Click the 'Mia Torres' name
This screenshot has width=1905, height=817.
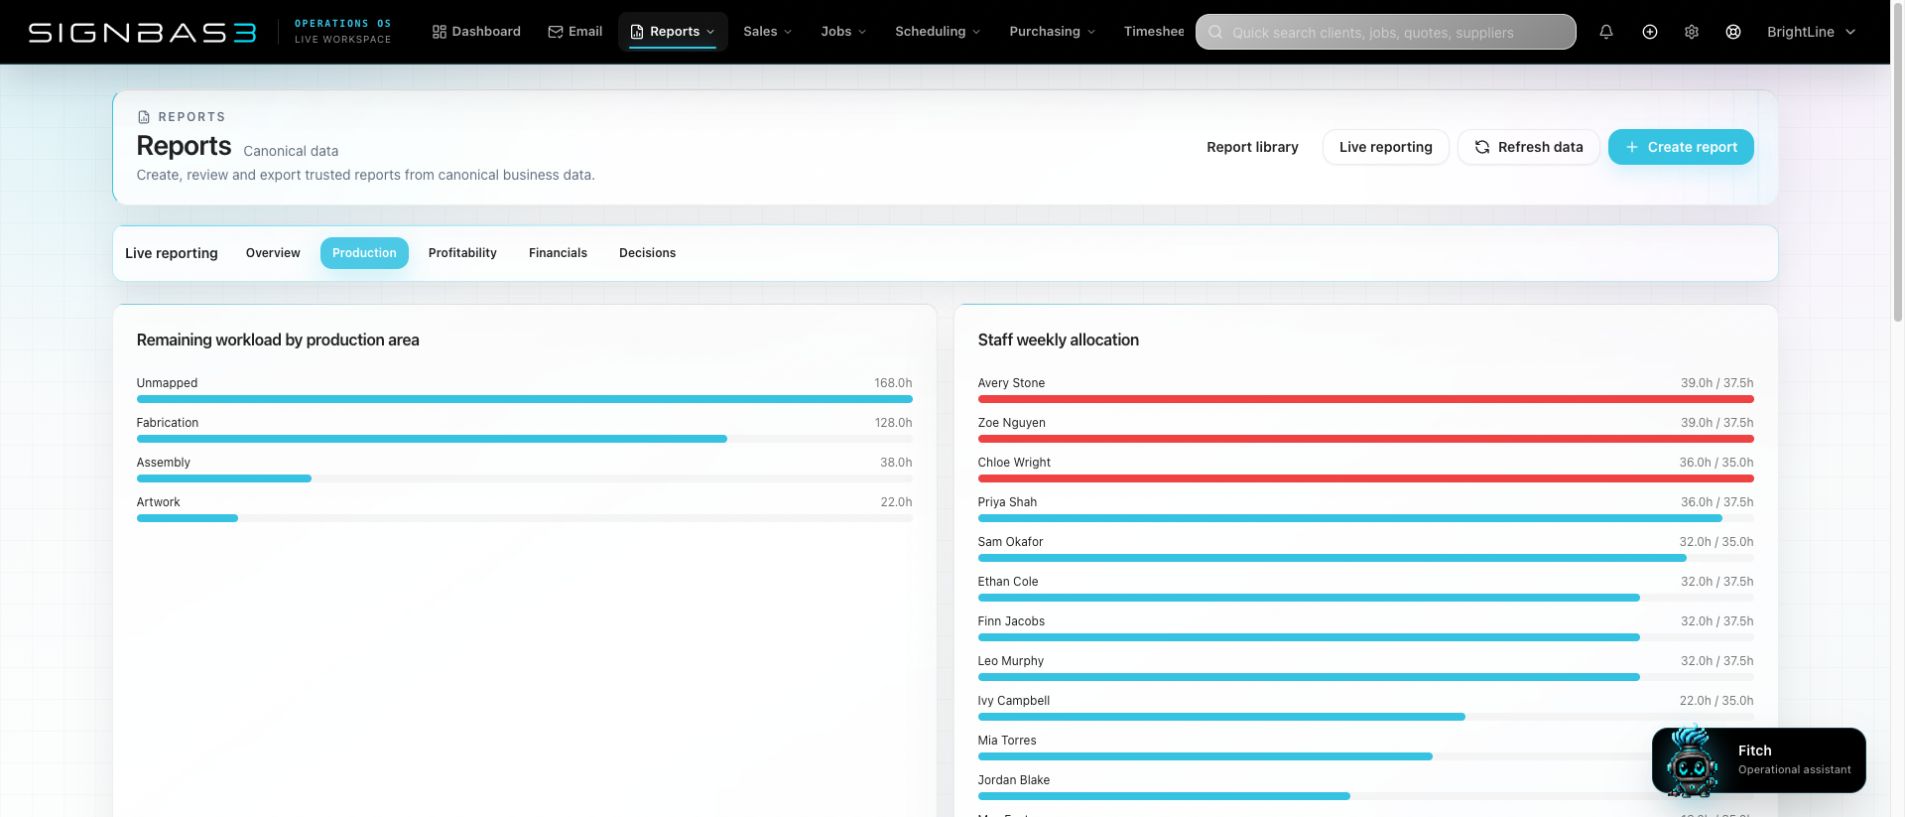(1007, 740)
